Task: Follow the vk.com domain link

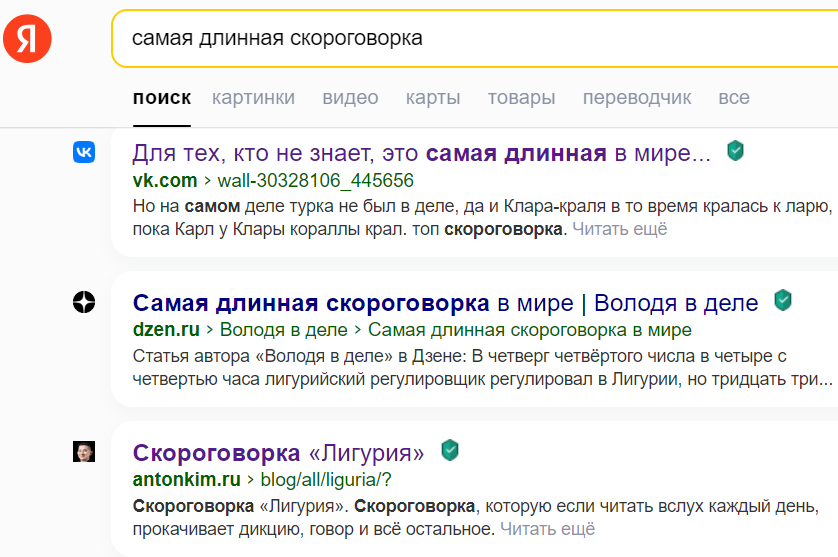Action: click(x=165, y=181)
